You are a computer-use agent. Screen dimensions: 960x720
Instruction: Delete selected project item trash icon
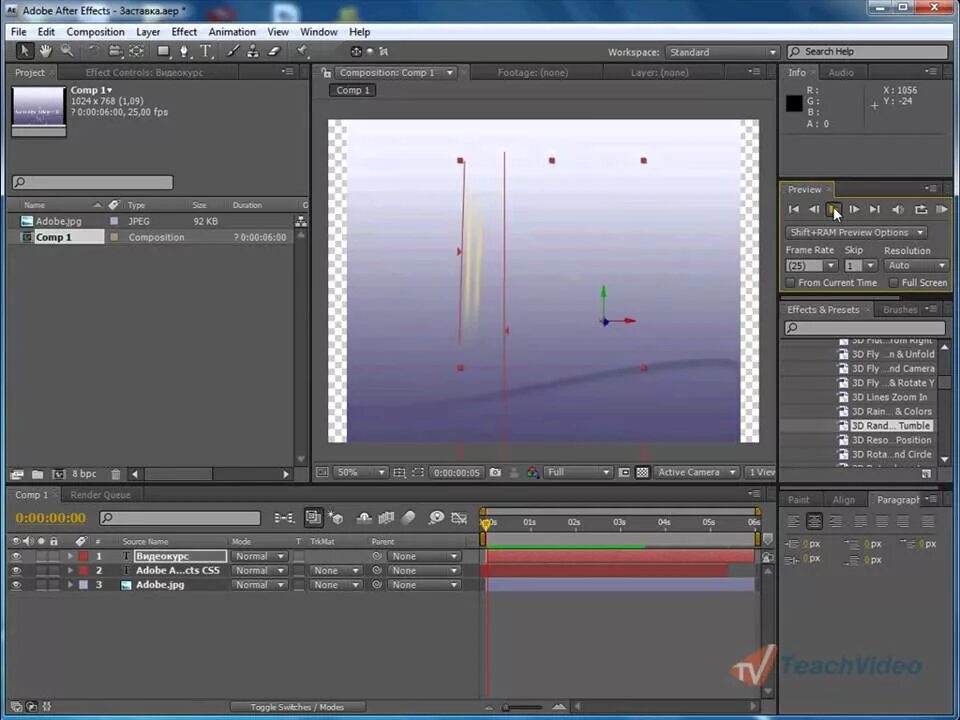(116, 474)
